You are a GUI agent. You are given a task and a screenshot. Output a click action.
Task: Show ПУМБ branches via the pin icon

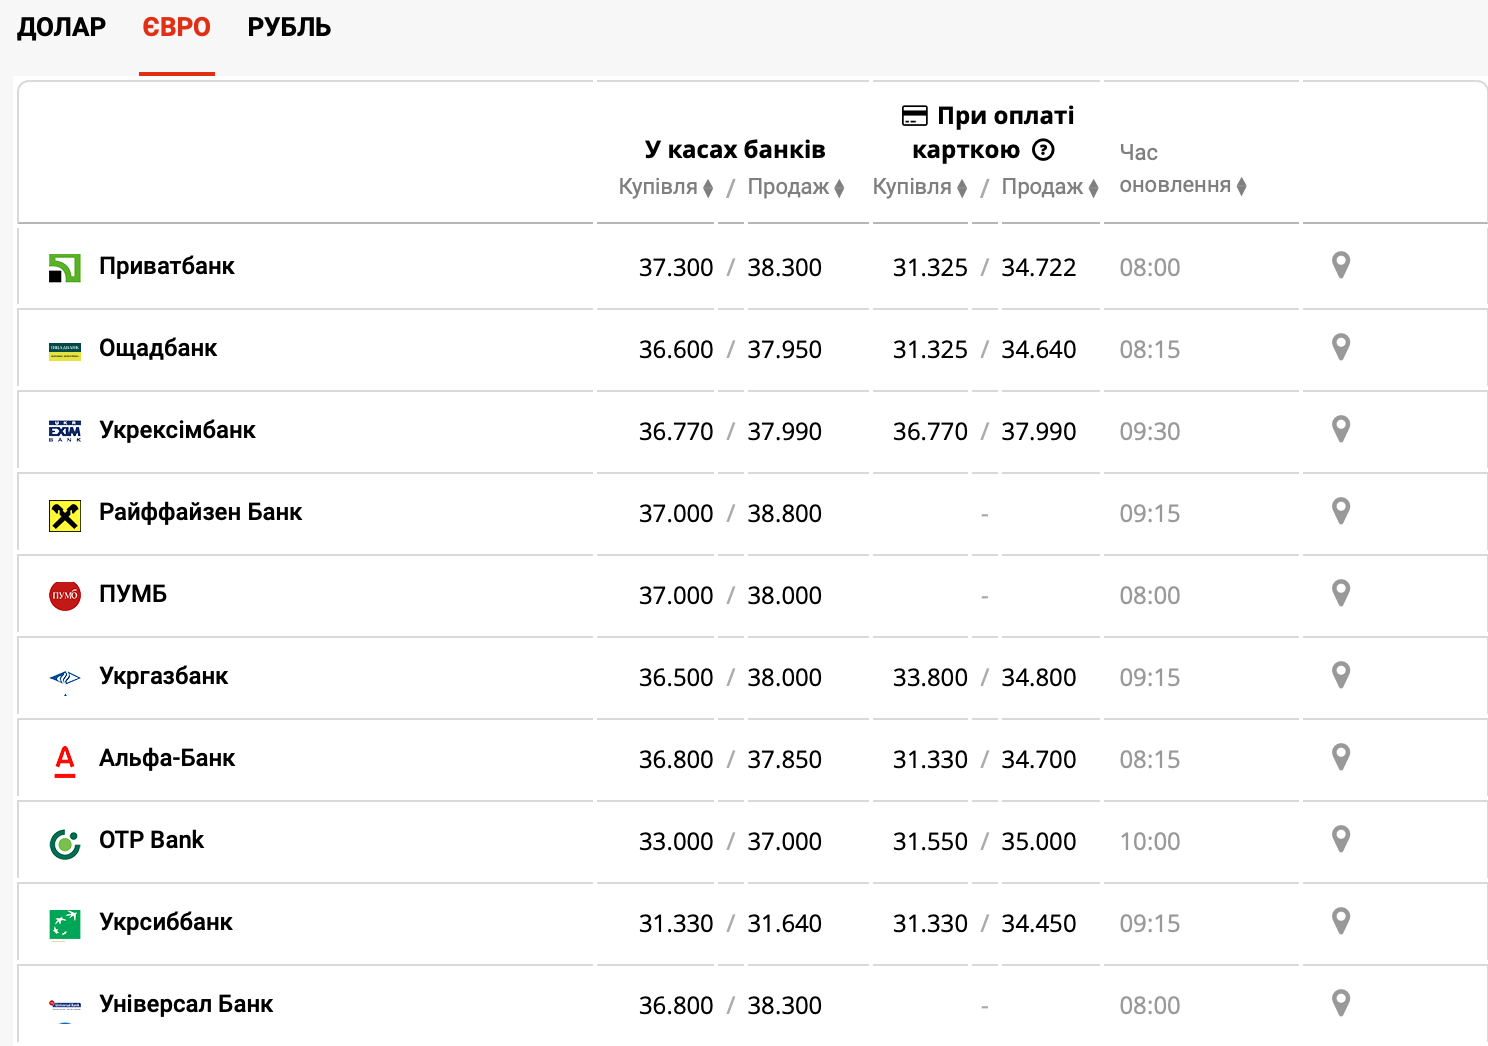click(1341, 594)
